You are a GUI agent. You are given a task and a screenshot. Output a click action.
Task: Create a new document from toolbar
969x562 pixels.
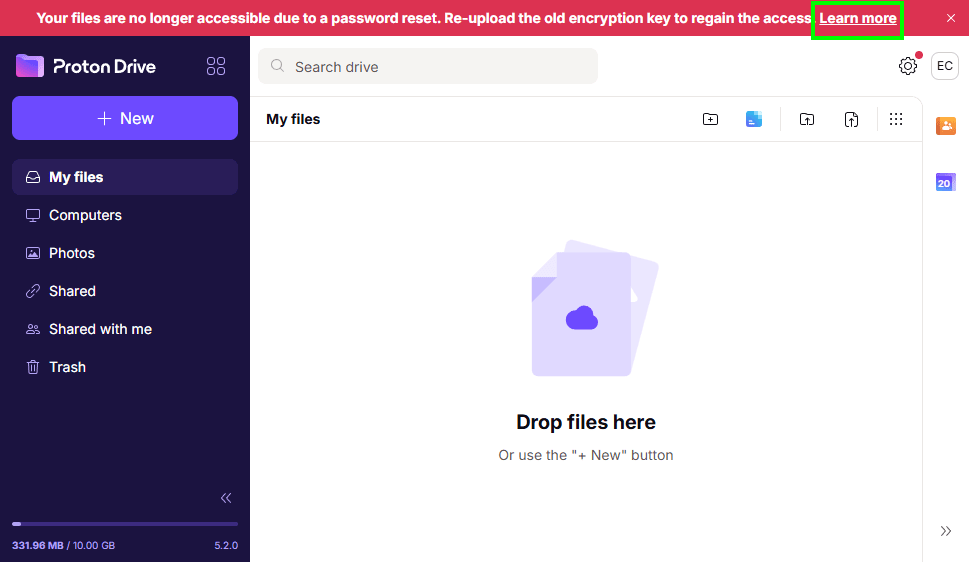coord(754,119)
